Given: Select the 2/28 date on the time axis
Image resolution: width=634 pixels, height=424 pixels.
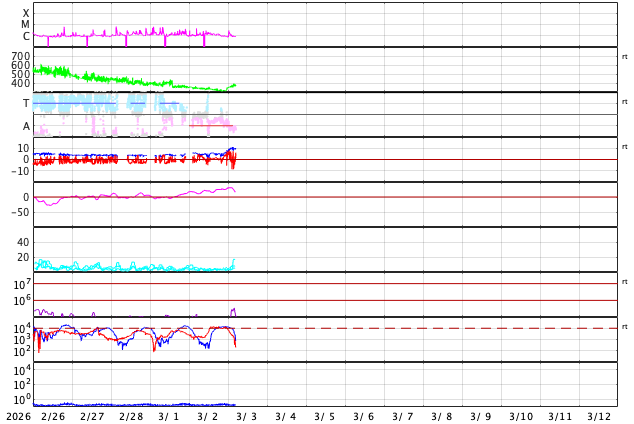Looking at the screenshot, I should click(131, 416).
